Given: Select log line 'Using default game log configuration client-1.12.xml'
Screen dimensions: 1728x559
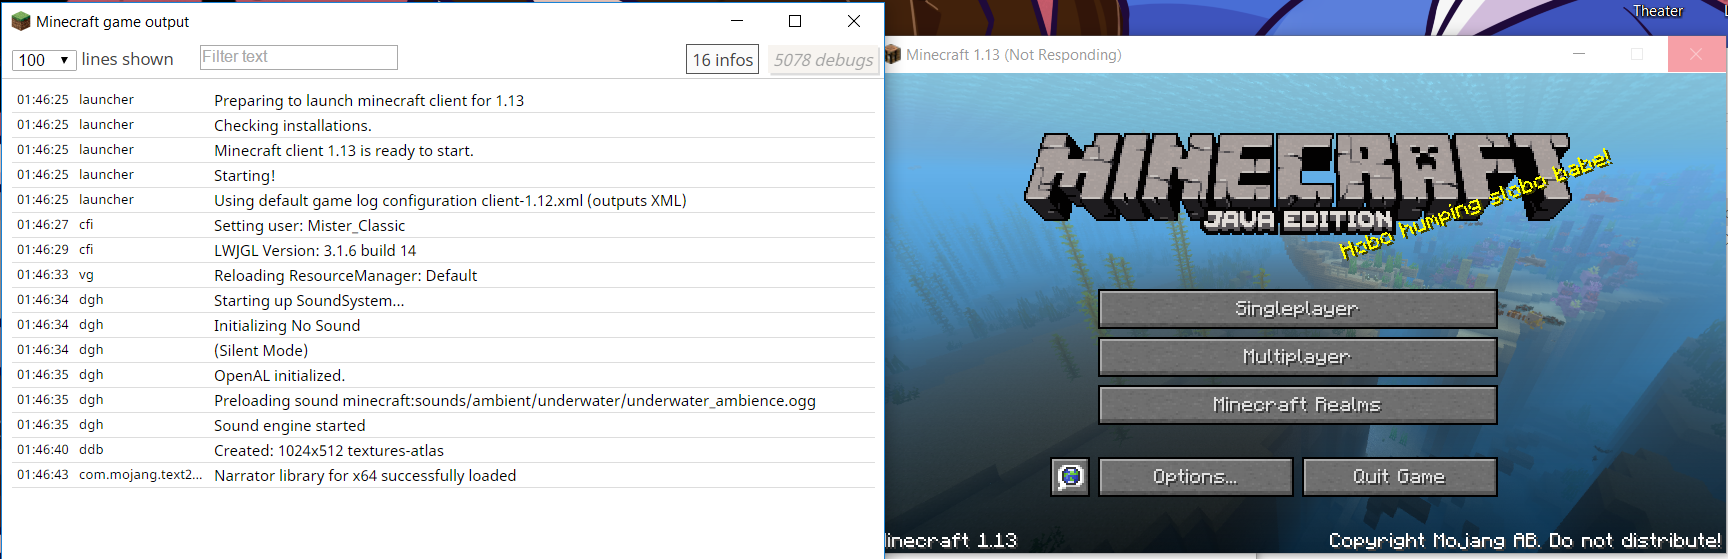Looking at the screenshot, I should tap(443, 200).
